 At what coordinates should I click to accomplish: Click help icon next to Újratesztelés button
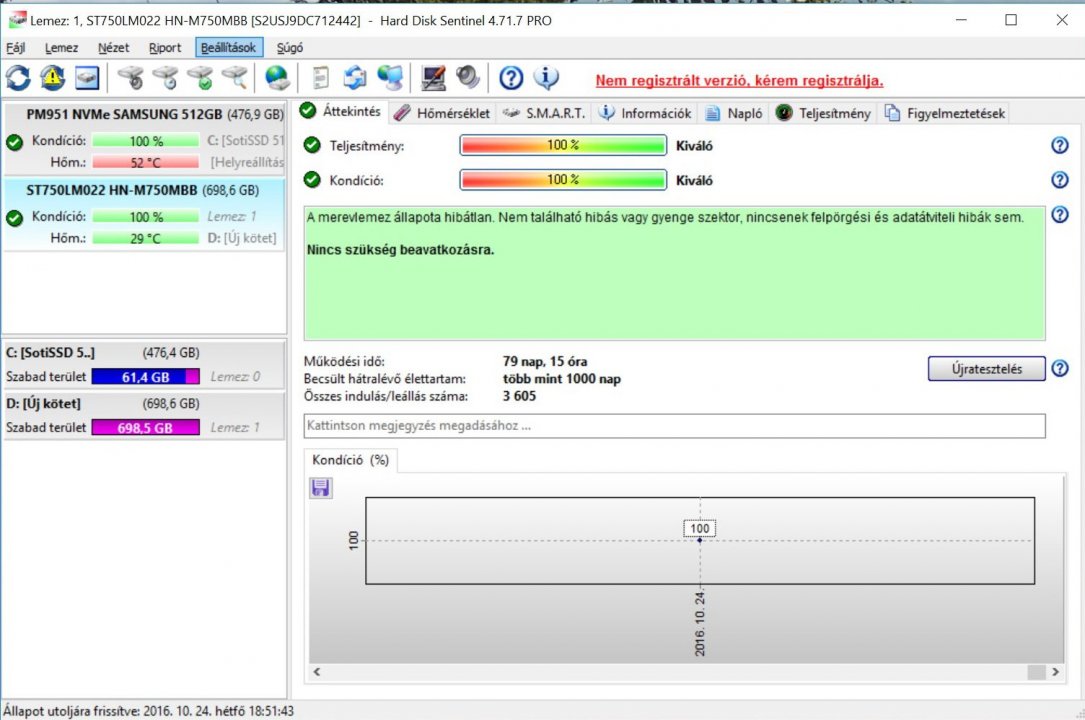coord(1059,369)
